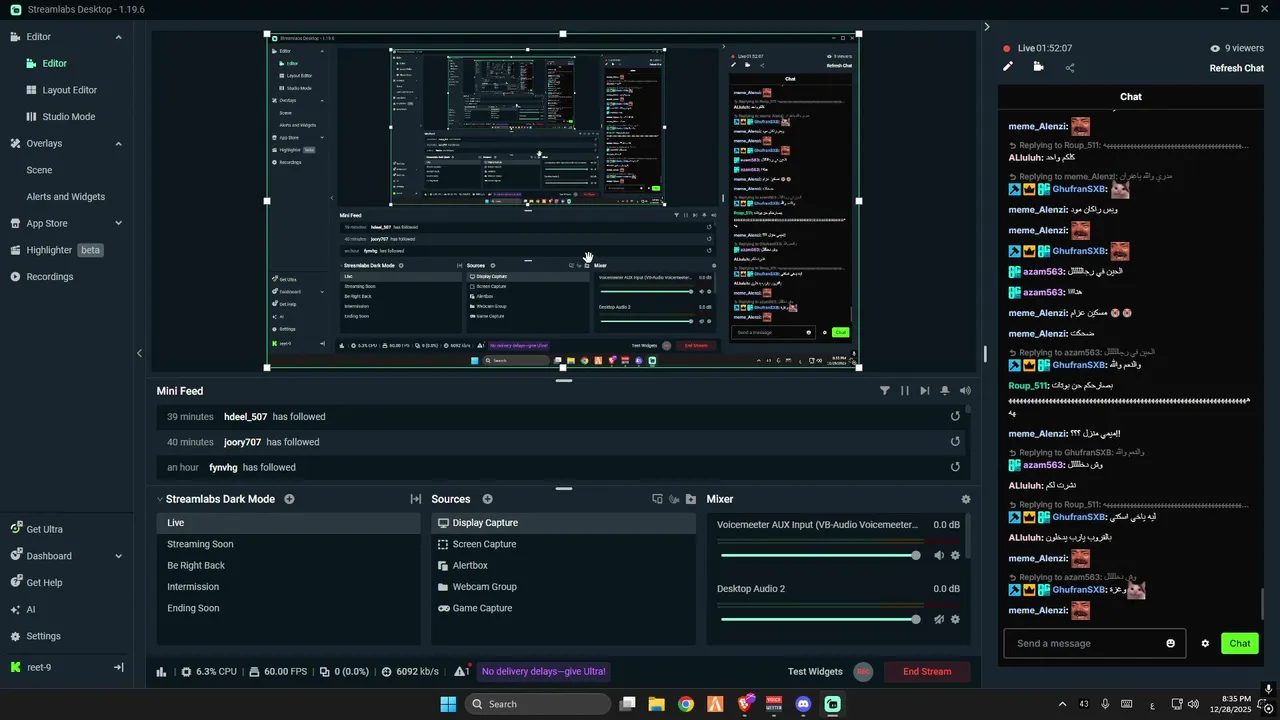Viewport: 1280px width, 720px height.
Task: Select the Streaming Soon scene
Action: pyautogui.click(x=288, y=544)
